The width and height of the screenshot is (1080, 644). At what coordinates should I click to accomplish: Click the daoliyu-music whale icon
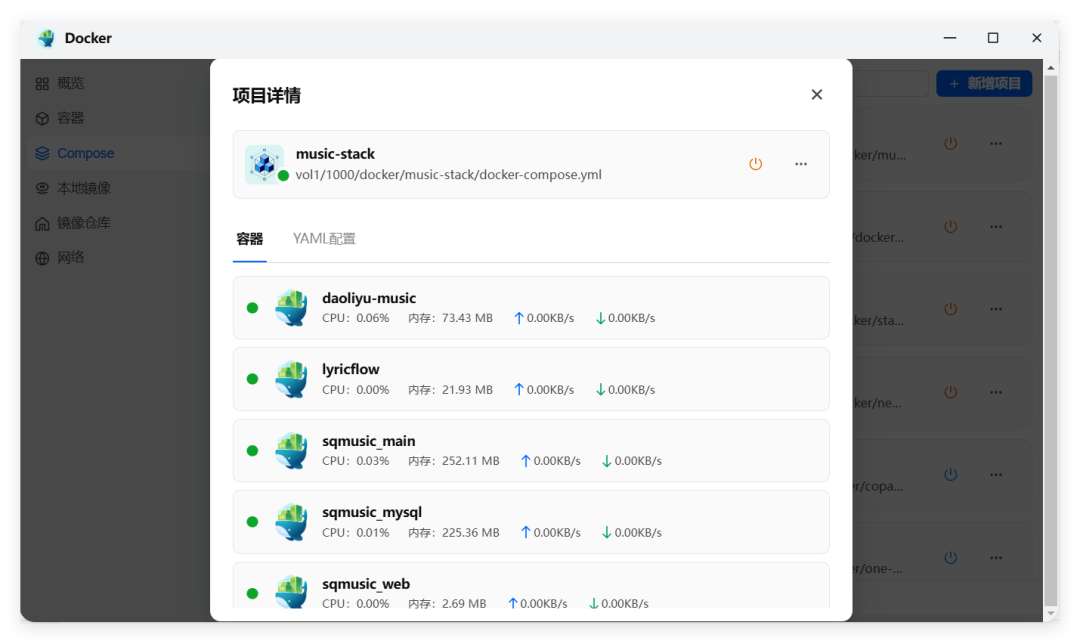(291, 308)
